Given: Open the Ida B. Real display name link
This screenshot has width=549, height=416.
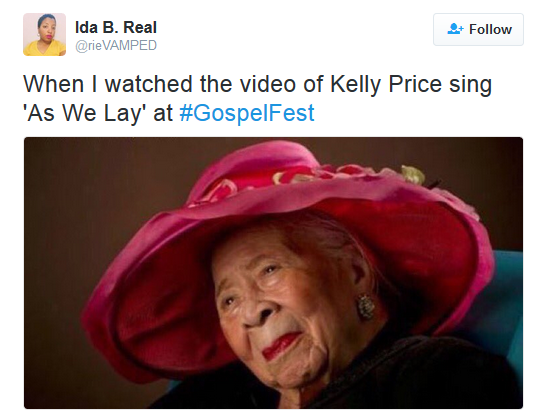Looking at the screenshot, I should (x=116, y=27).
